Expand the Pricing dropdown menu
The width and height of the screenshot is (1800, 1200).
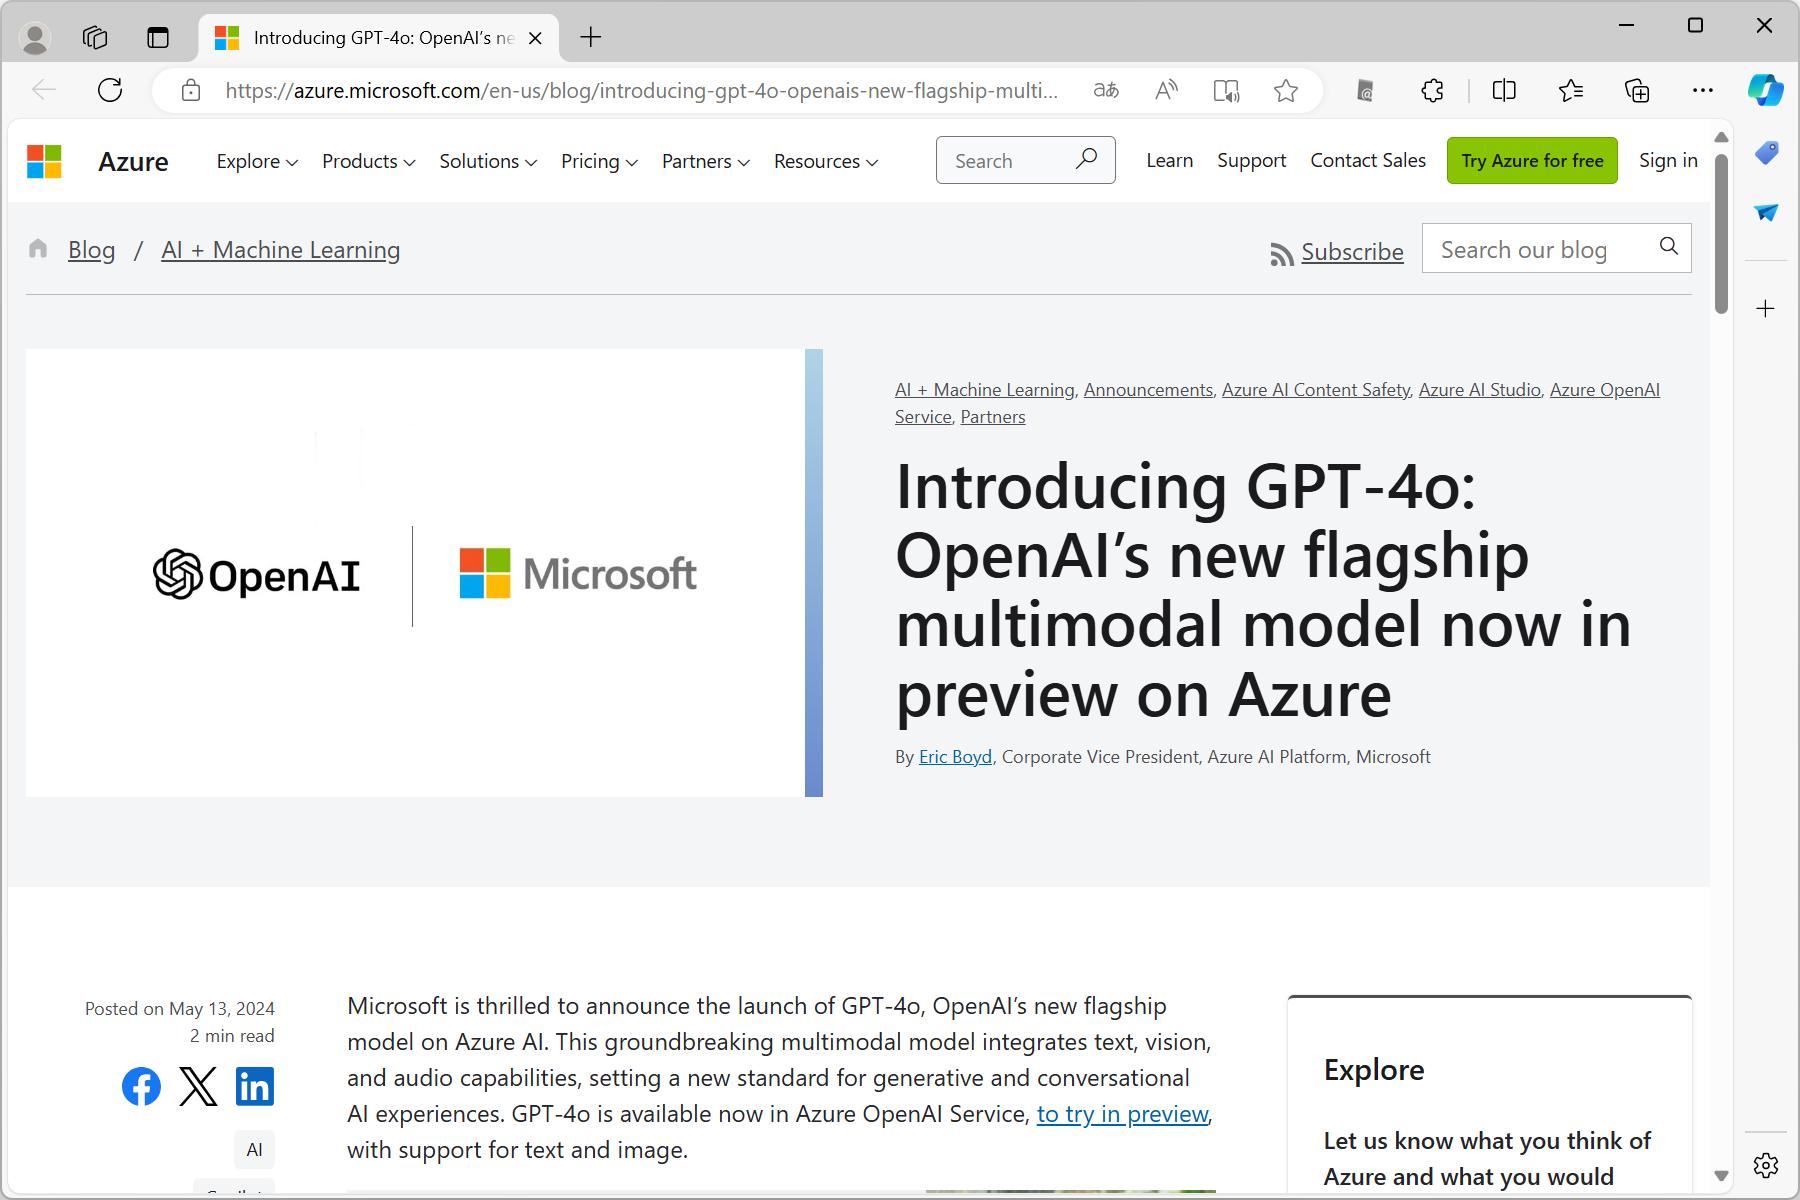click(599, 161)
